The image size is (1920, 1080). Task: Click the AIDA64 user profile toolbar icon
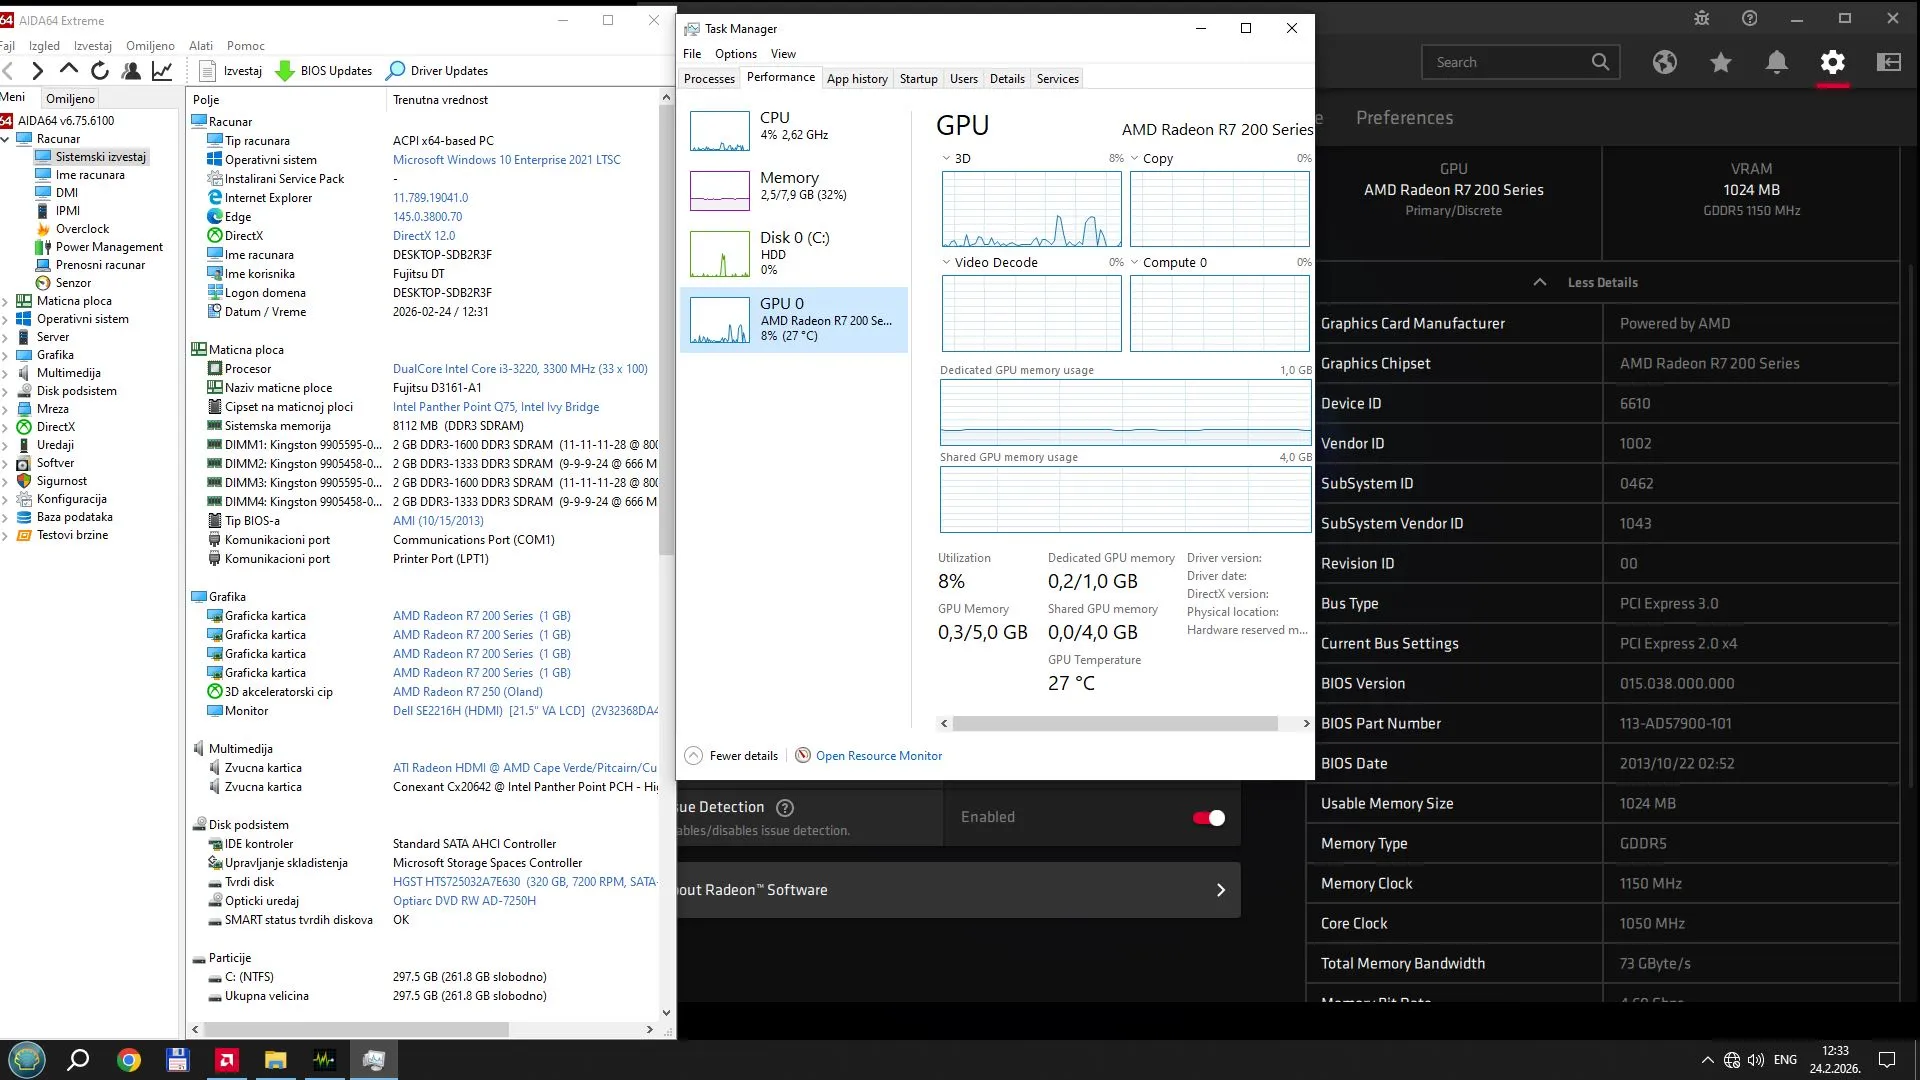coord(131,70)
